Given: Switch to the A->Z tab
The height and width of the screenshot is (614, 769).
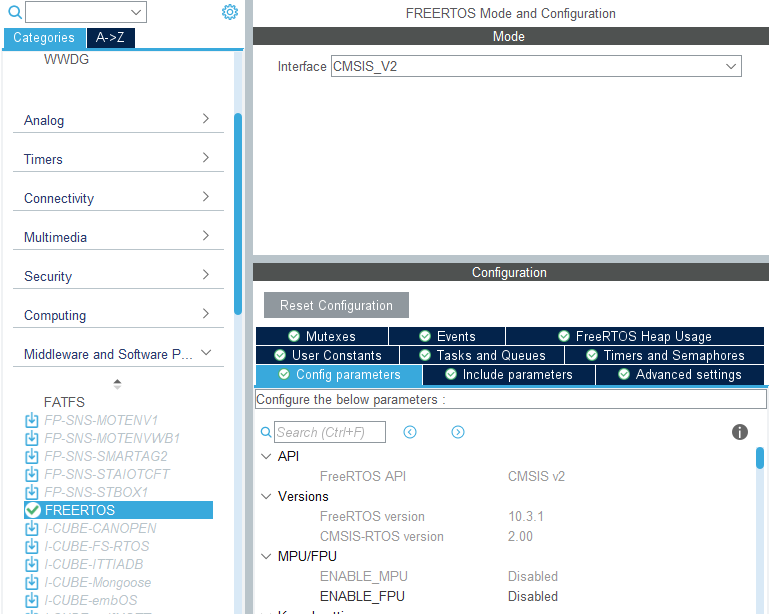Looking at the screenshot, I should (110, 38).
